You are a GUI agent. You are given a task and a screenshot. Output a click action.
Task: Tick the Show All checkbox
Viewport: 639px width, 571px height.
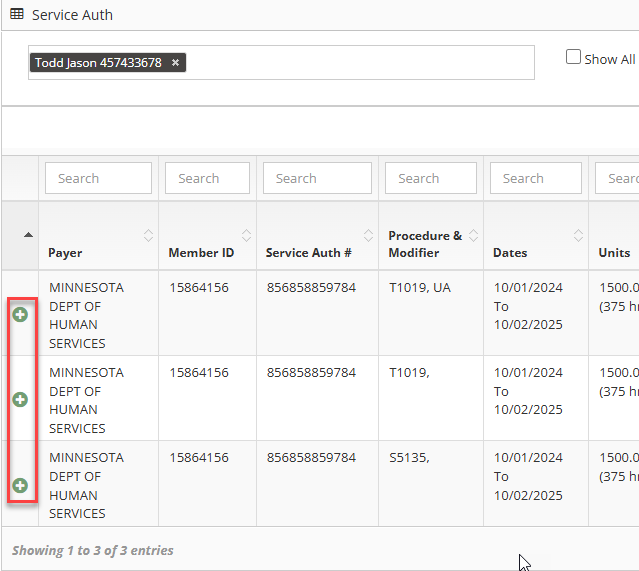pyautogui.click(x=573, y=57)
